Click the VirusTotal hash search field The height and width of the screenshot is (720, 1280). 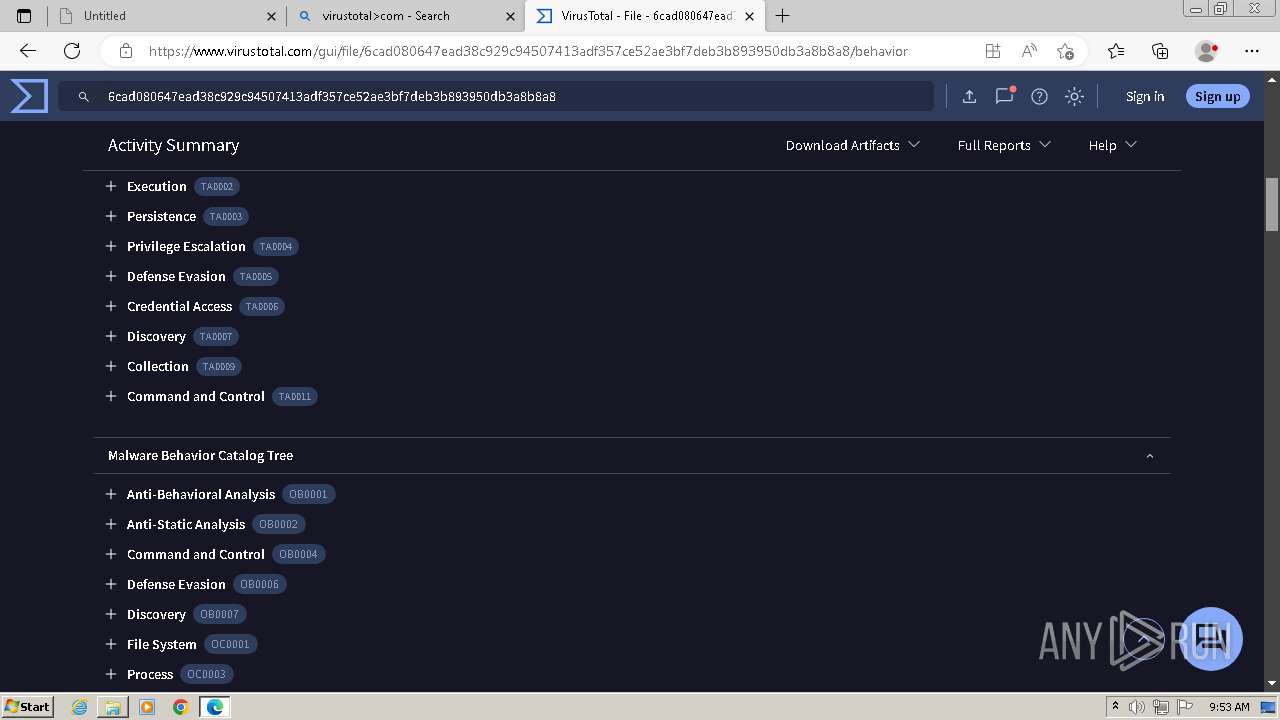tap(495, 96)
